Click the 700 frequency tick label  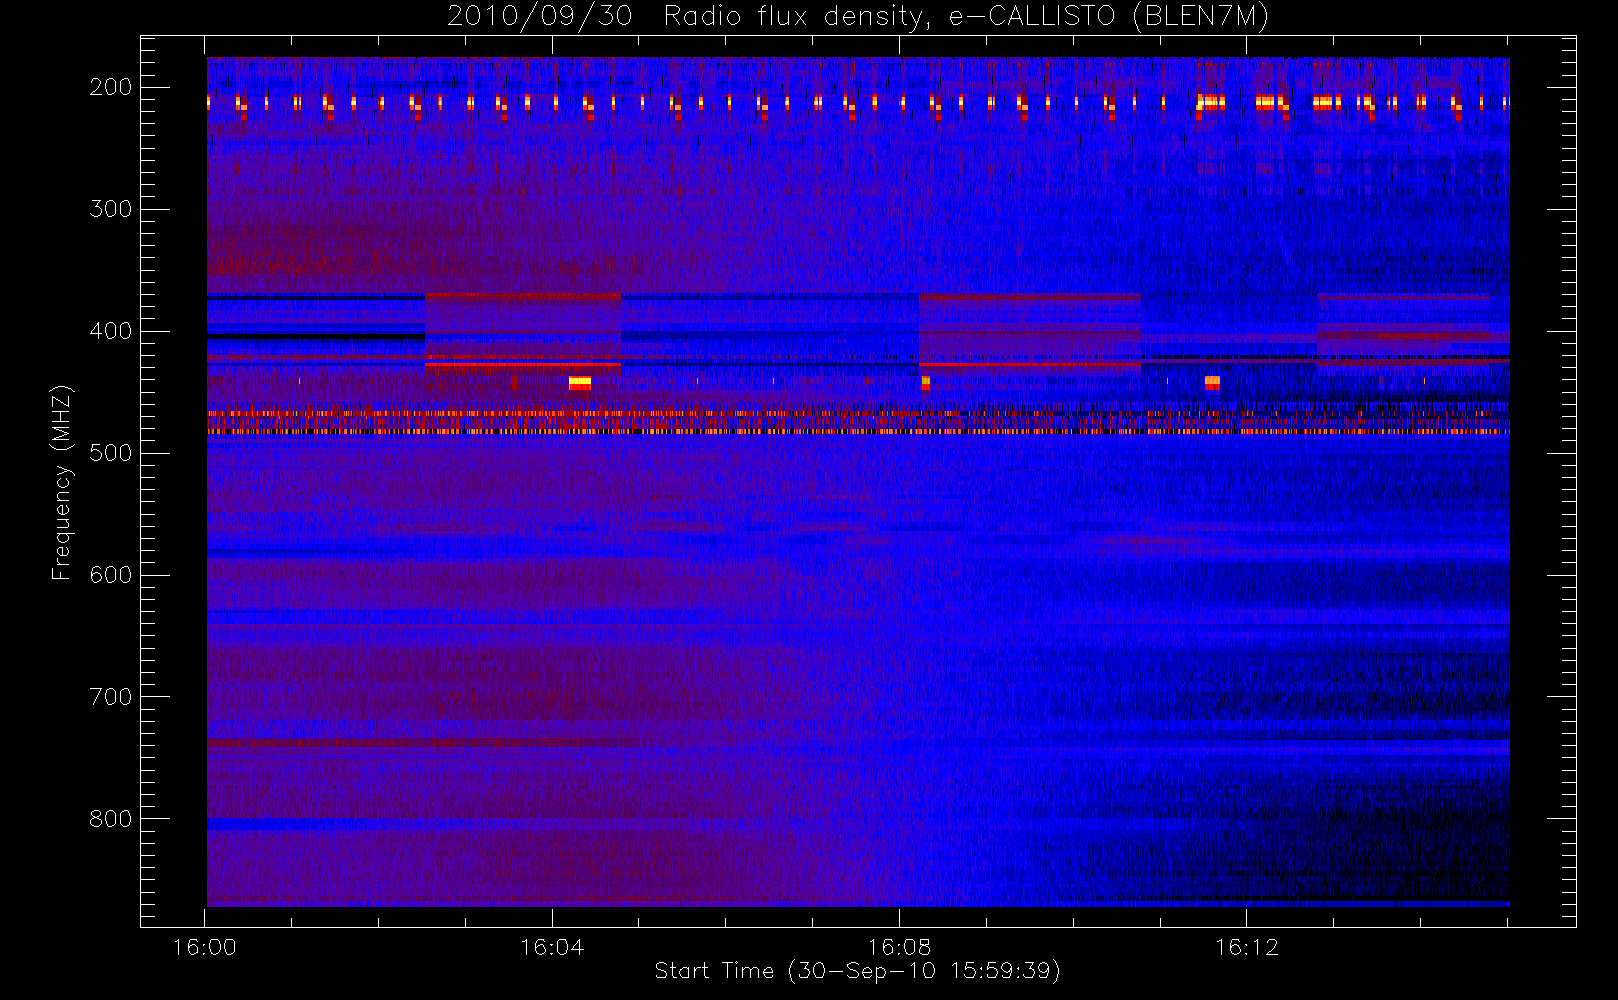(111, 697)
